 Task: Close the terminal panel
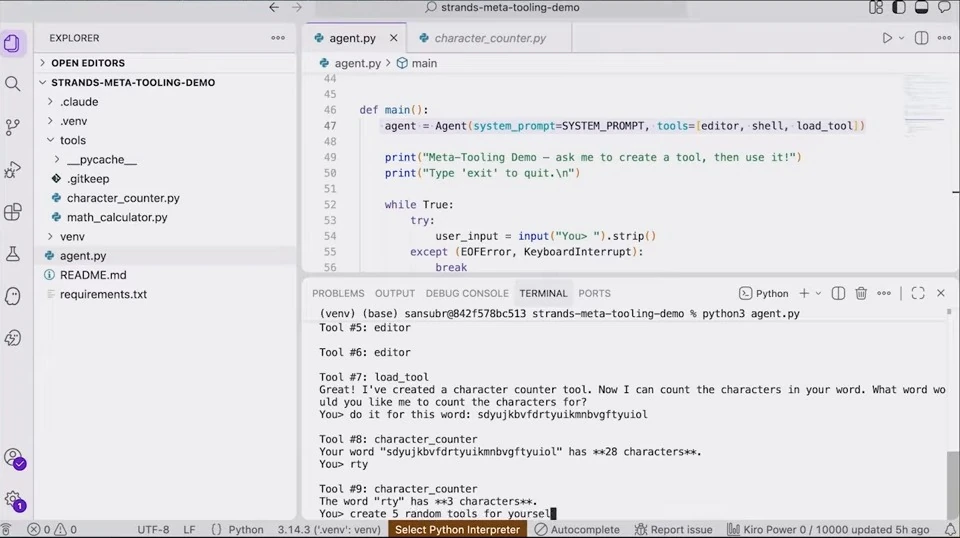tap(941, 293)
